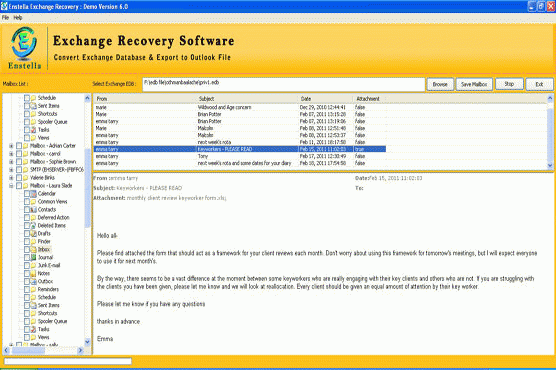Enable the Junk E-mail checkbox

click(x=27, y=265)
